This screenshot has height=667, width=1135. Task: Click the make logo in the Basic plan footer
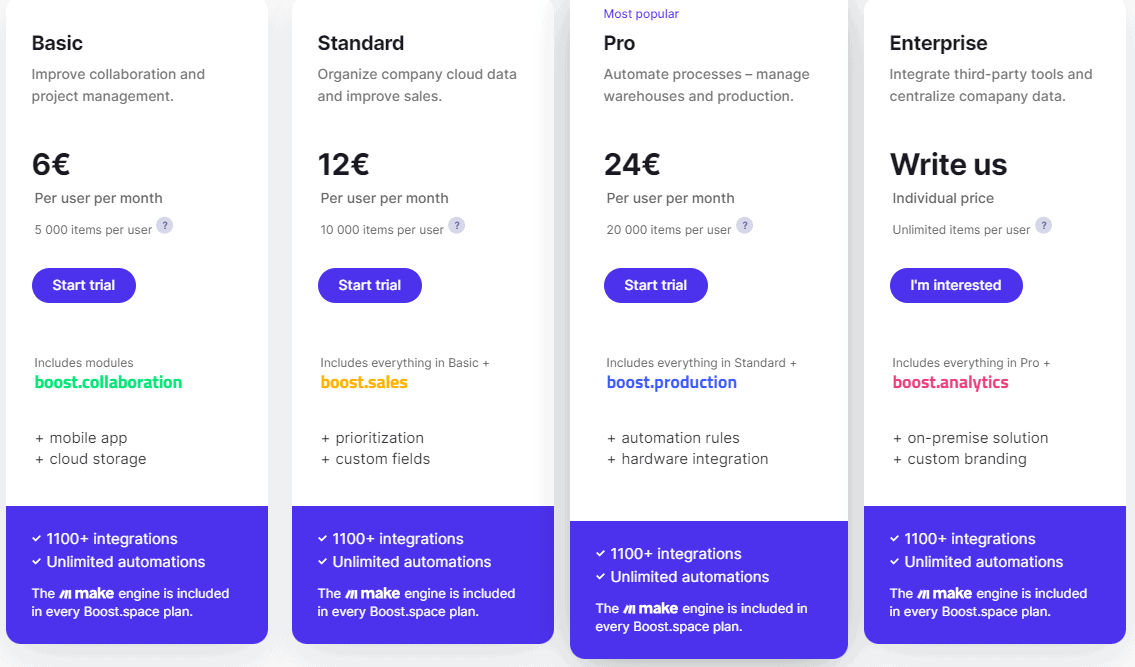click(86, 593)
